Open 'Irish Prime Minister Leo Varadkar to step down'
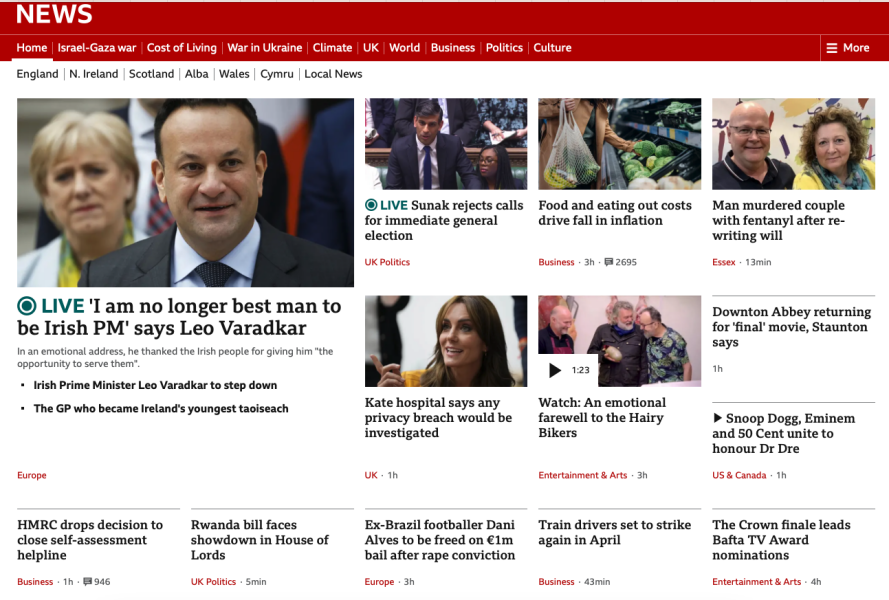This screenshot has height=600, width=889. (155, 385)
